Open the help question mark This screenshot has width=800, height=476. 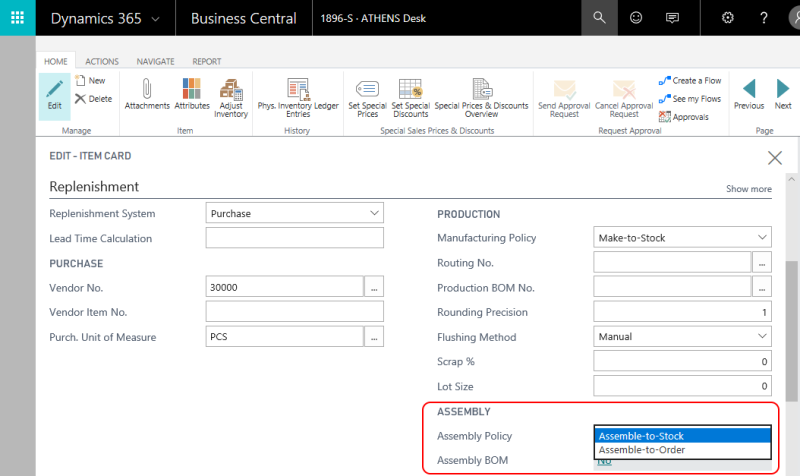click(764, 18)
